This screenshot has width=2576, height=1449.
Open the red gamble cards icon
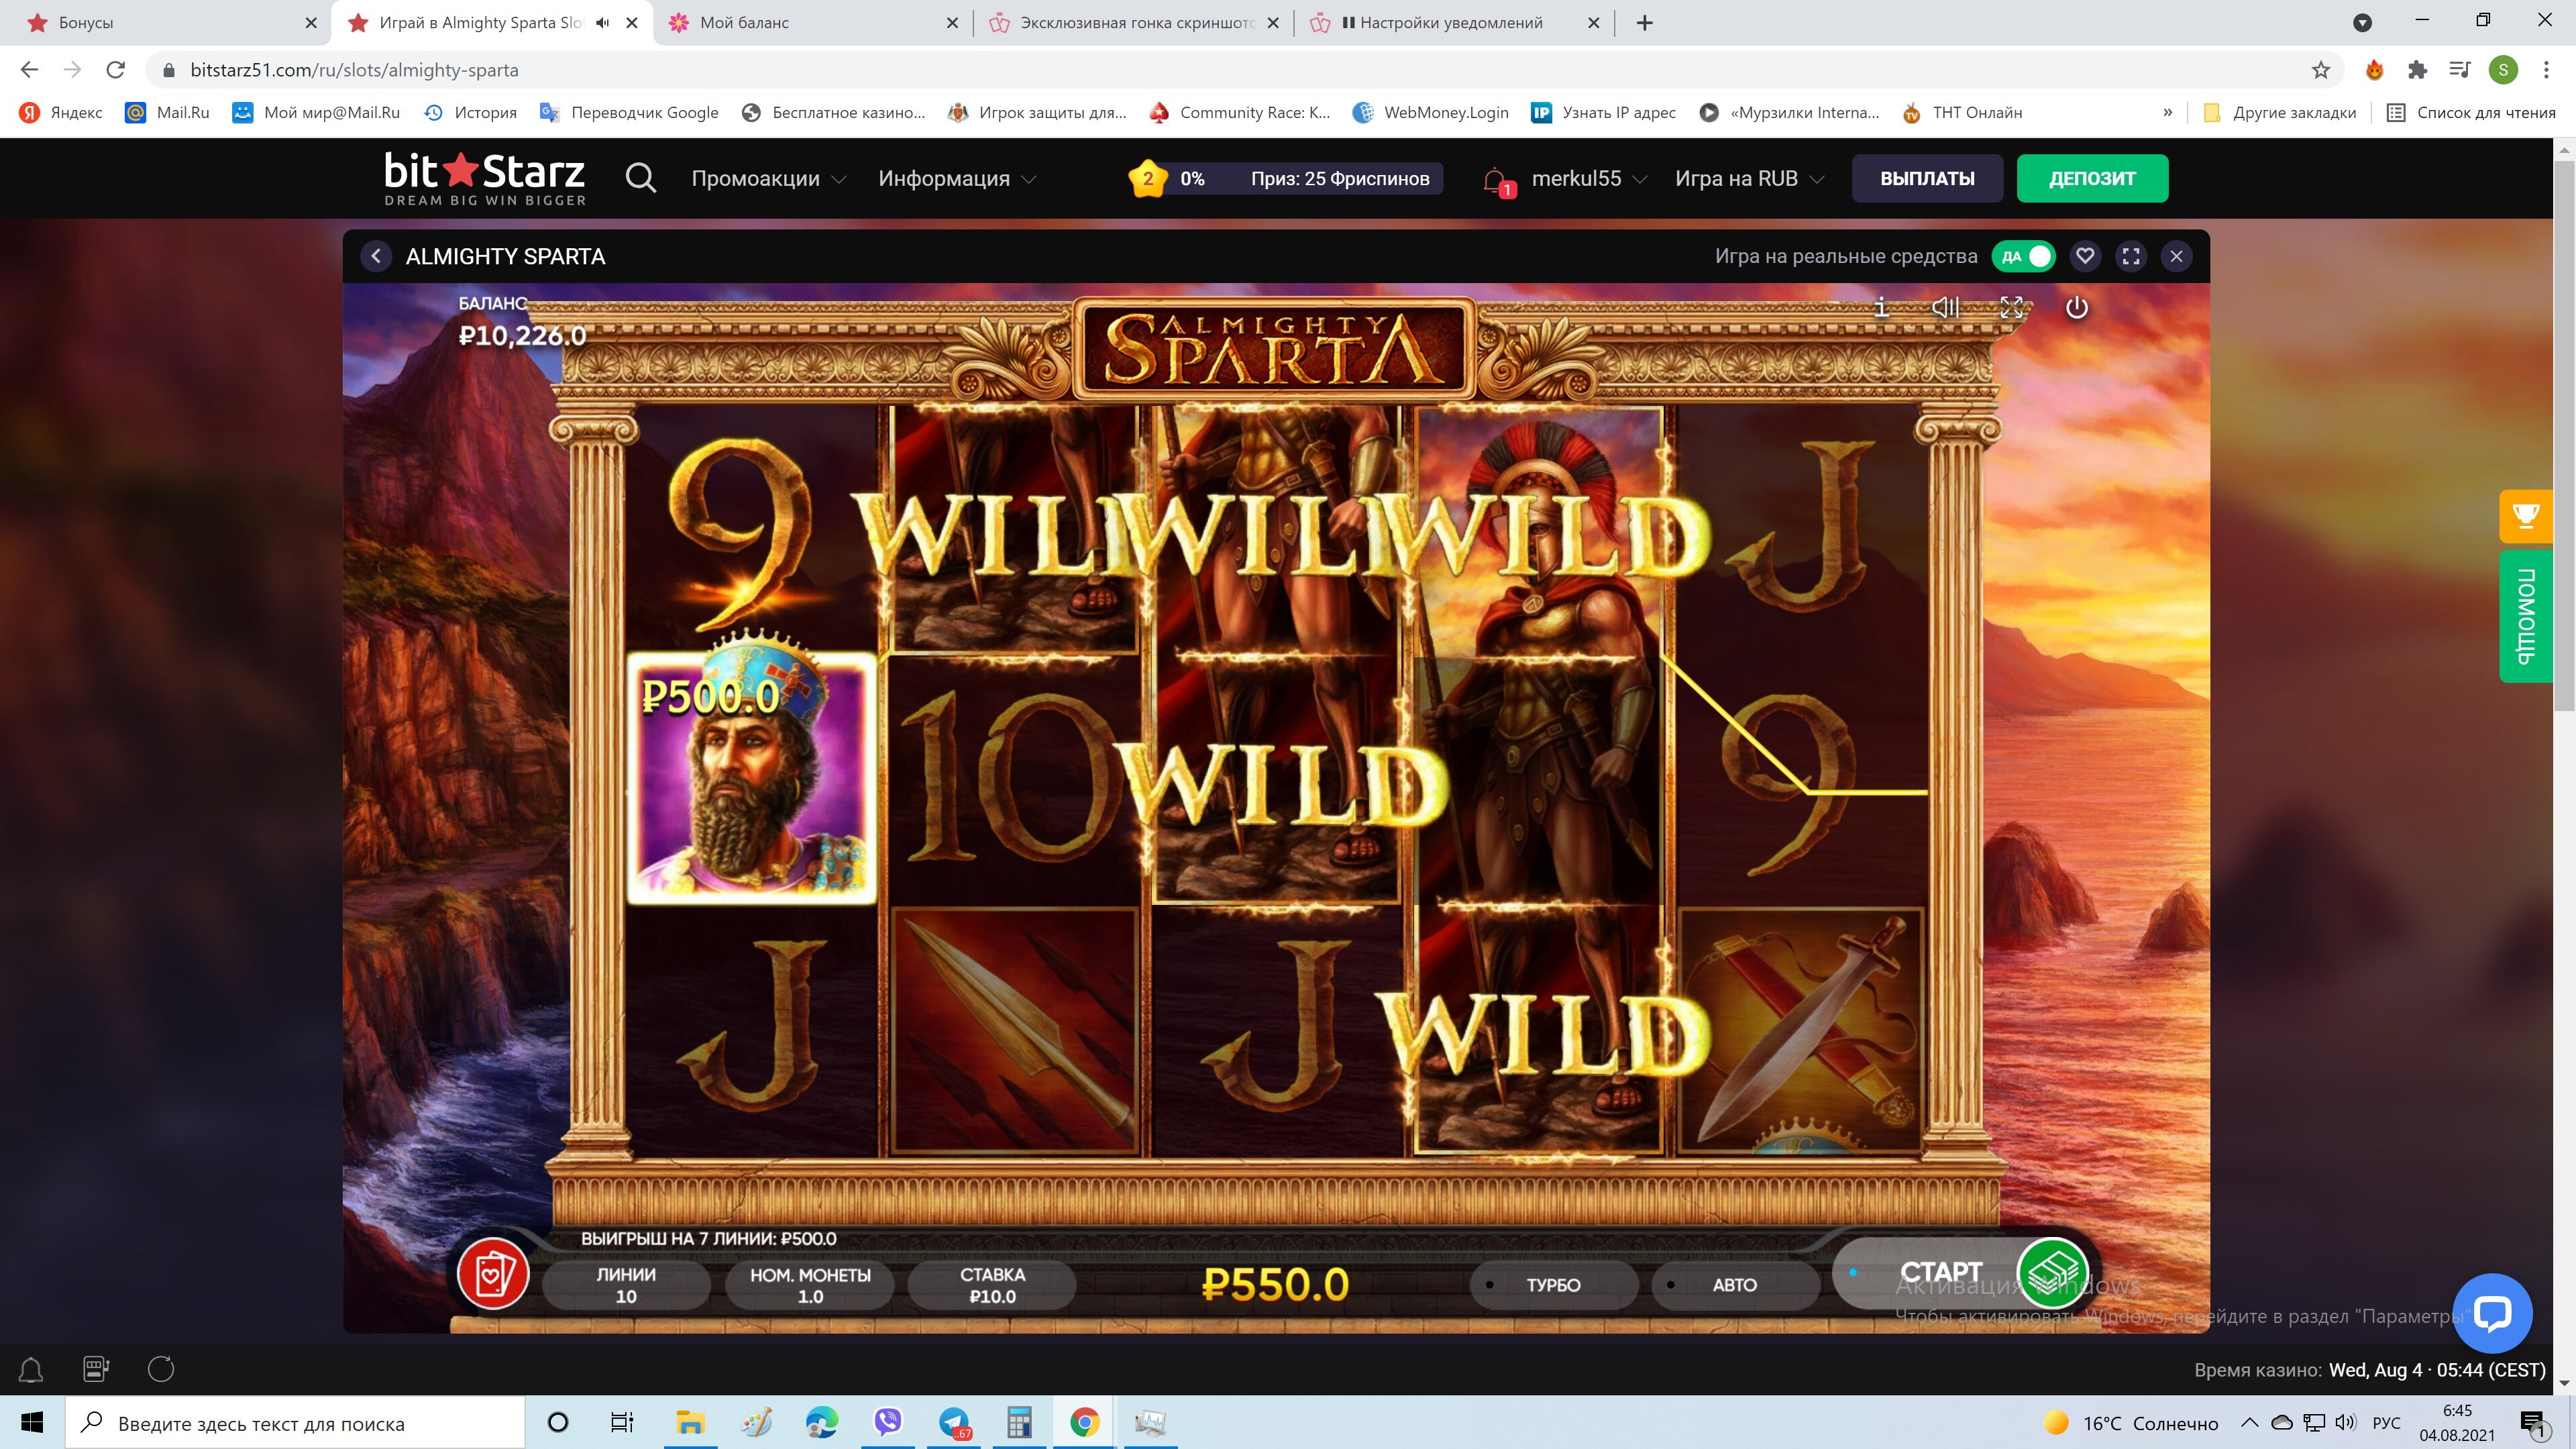point(492,1274)
